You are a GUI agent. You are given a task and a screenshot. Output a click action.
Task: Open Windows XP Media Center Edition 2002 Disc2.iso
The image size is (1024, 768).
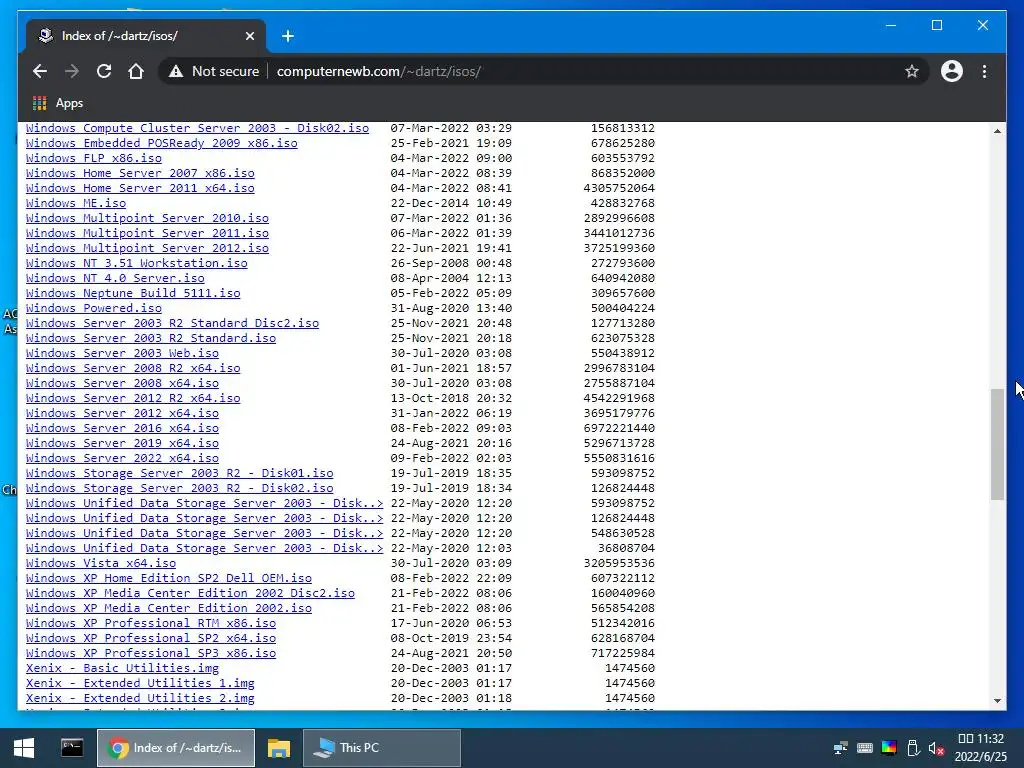point(190,593)
